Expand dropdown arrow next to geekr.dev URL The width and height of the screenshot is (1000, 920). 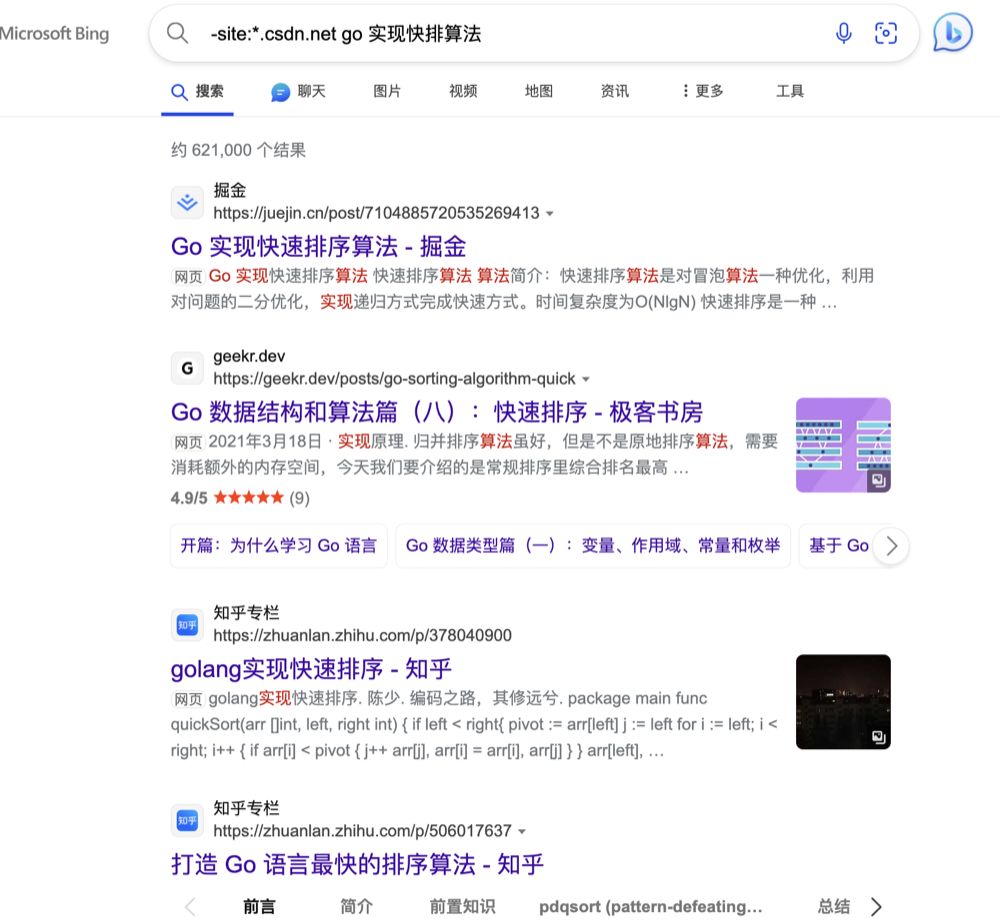pyautogui.click(x=586, y=380)
